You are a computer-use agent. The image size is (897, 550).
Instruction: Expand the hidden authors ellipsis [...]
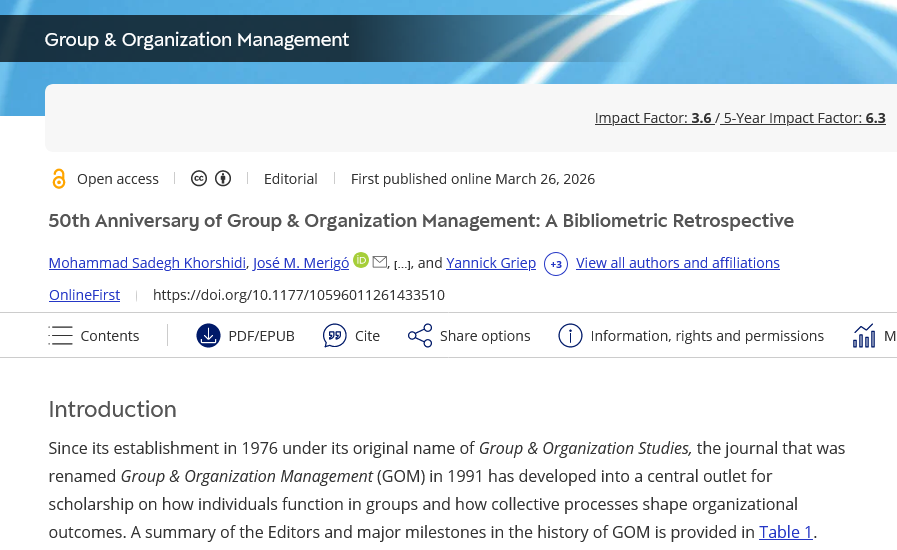click(x=402, y=264)
